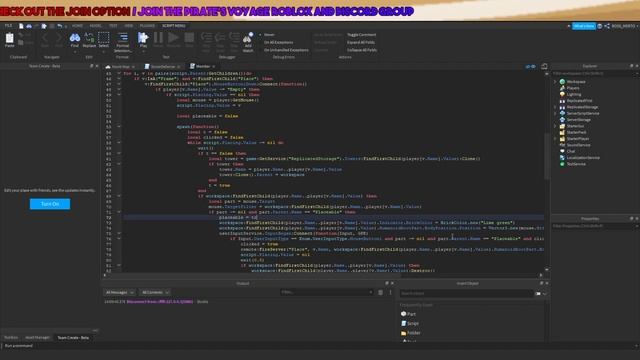Open the All Messages dropdown in Output
The width and height of the screenshot is (640, 360).
[119, 292]
